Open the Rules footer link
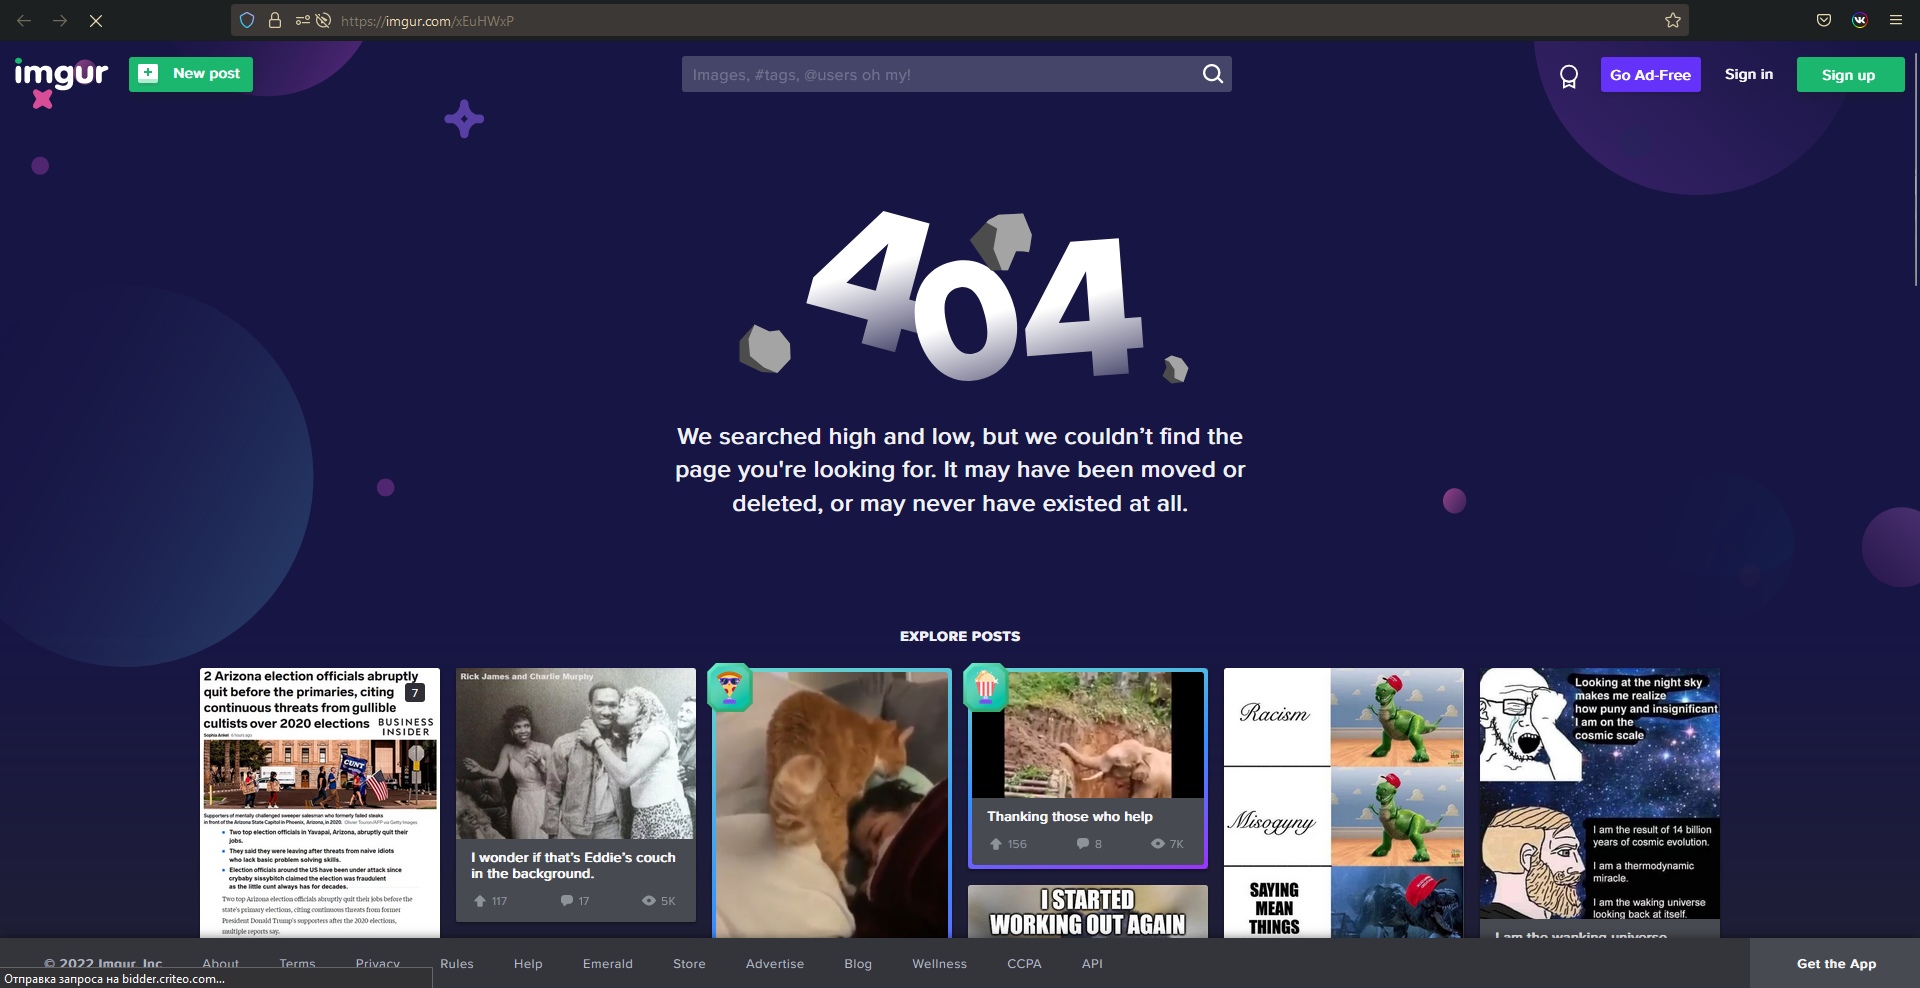 pyautogui.click(x=457, y=964)
